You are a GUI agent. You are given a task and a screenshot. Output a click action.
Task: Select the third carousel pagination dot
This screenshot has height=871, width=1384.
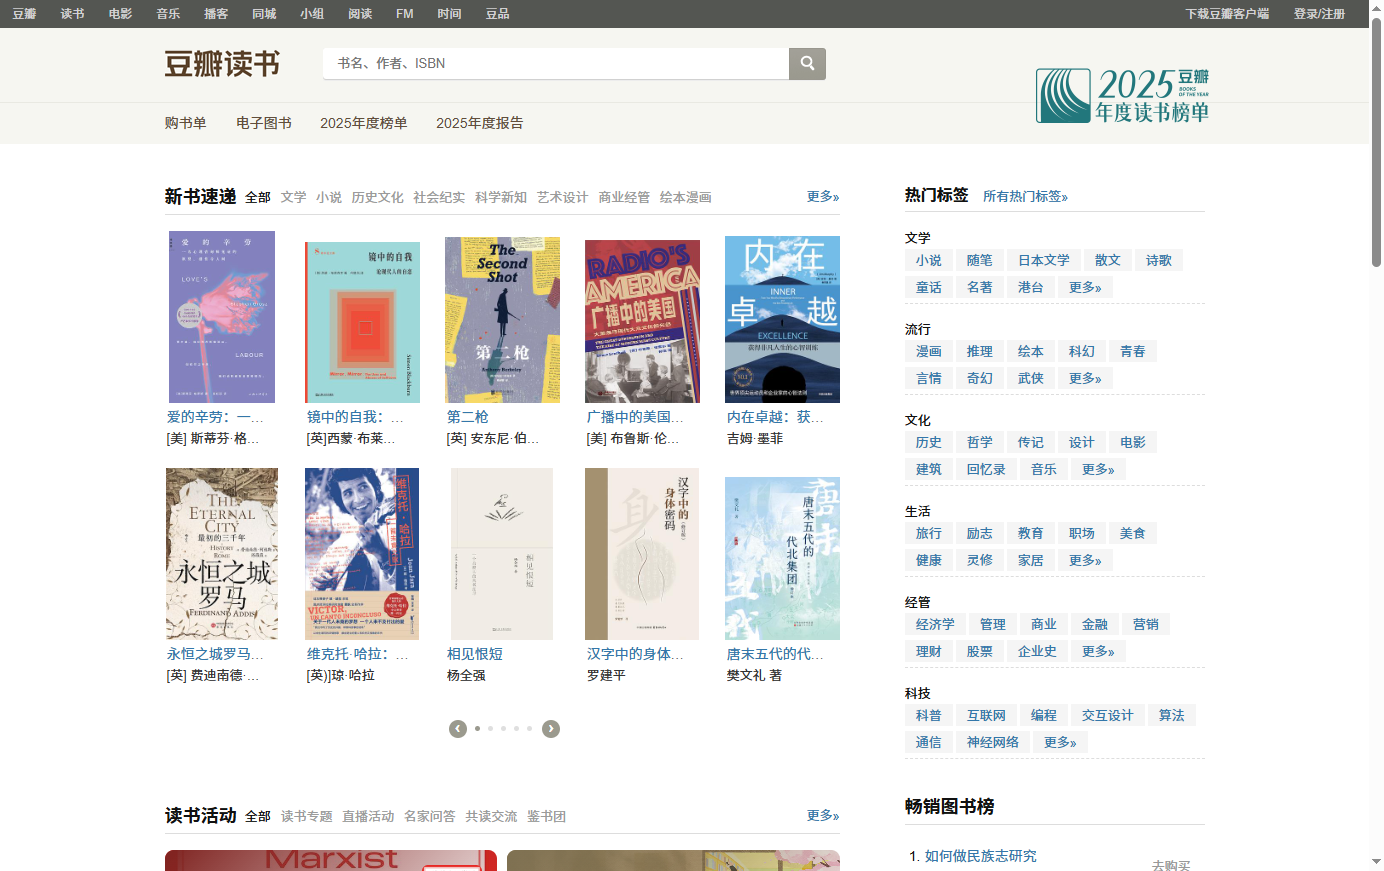pyautogui.click(x=503, y=729)
